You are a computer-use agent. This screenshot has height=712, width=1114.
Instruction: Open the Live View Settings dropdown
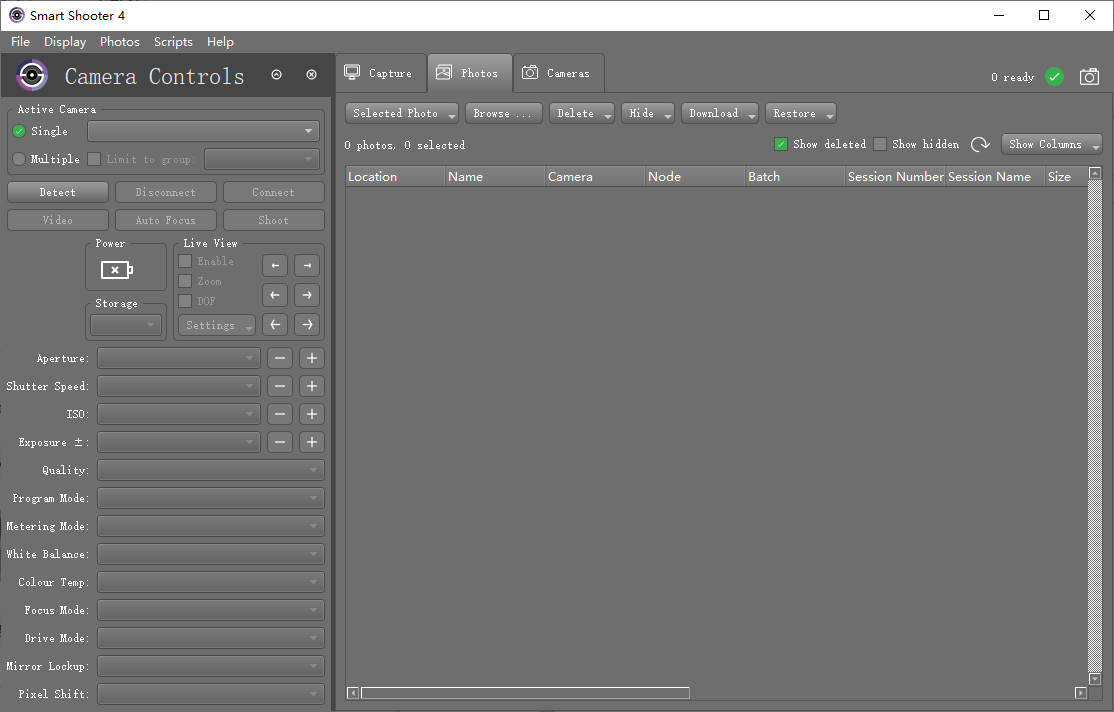pos(217,325)
